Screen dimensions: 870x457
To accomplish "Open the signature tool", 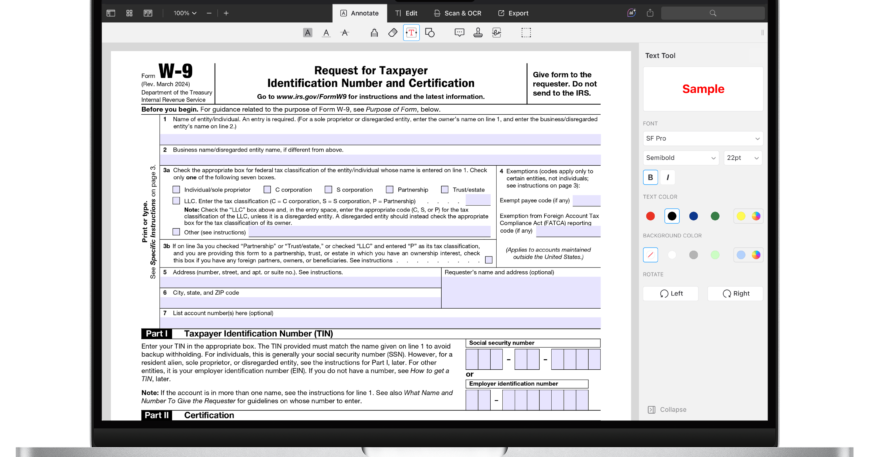I will click(496, 33).
